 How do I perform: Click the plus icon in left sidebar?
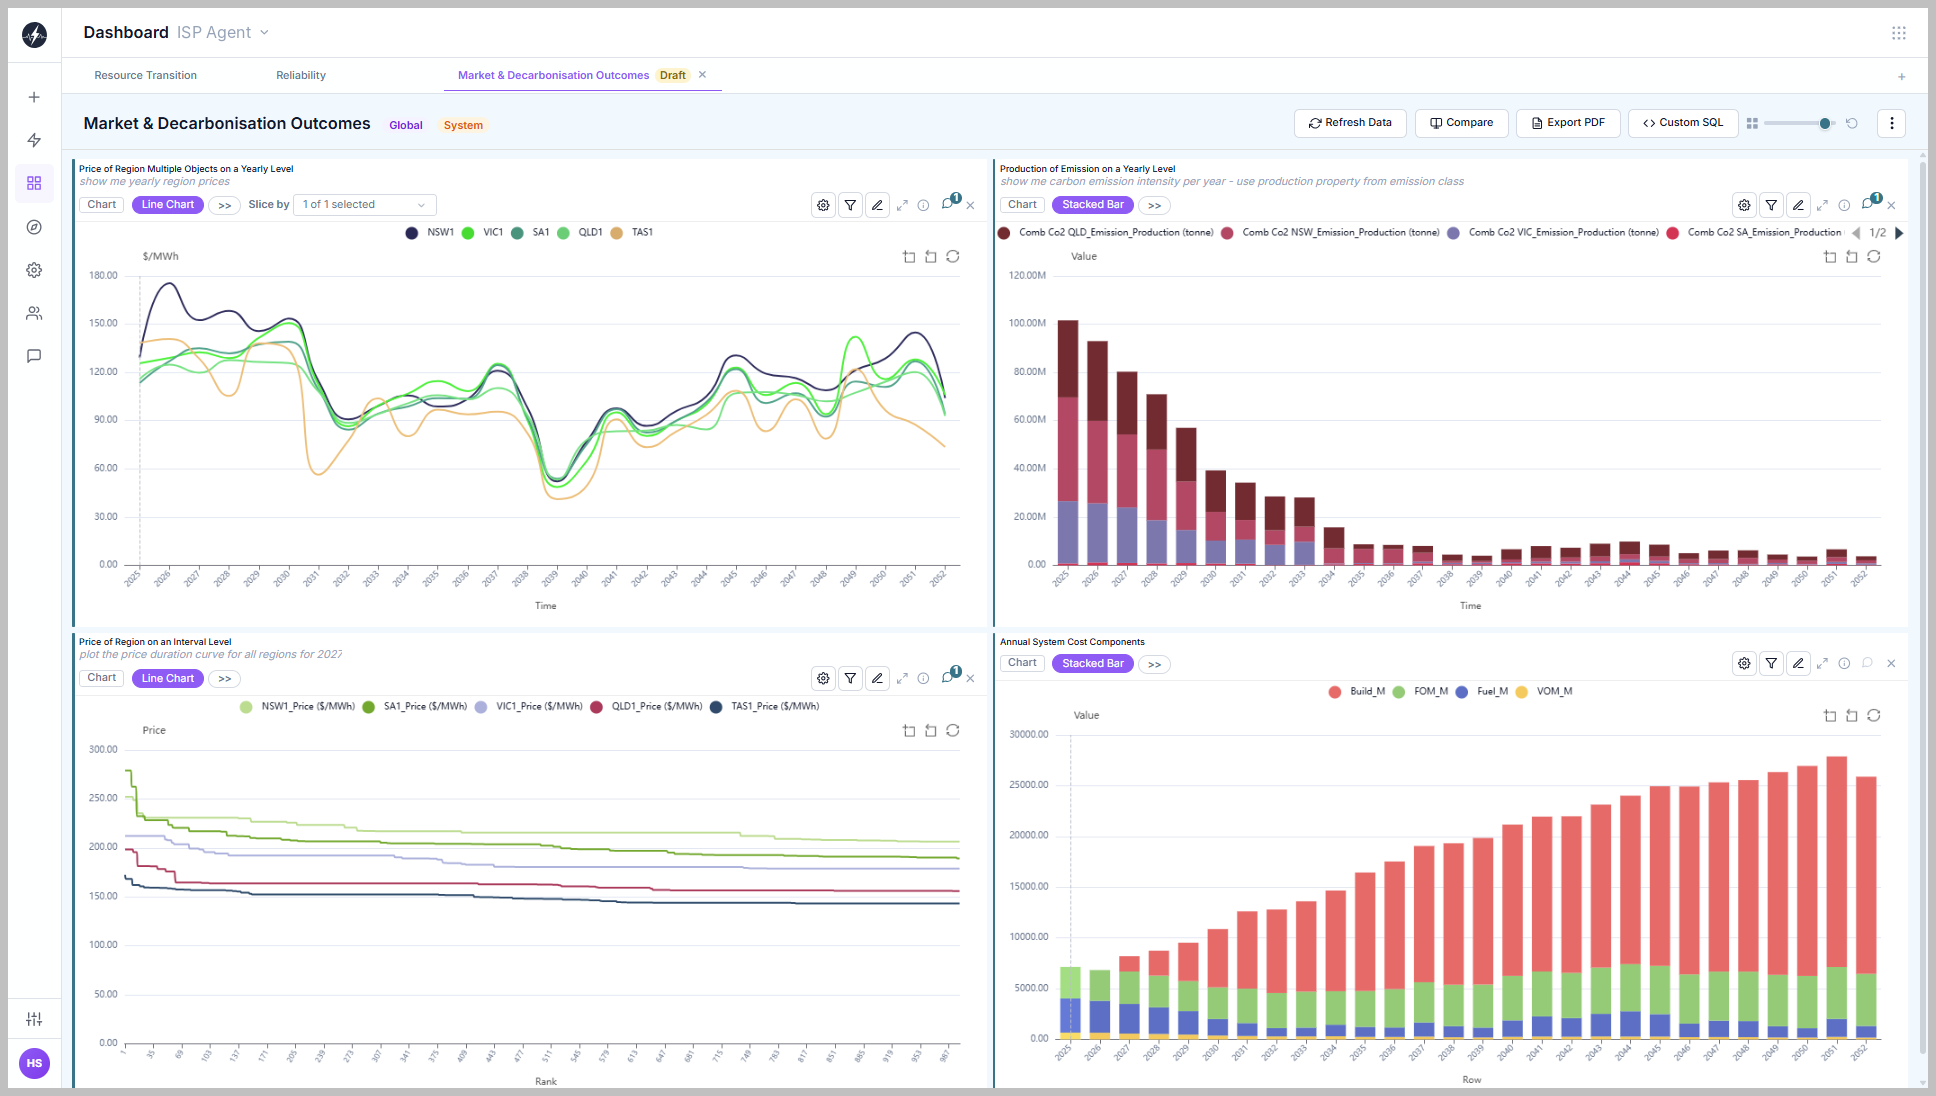click(x=34, y=97)
